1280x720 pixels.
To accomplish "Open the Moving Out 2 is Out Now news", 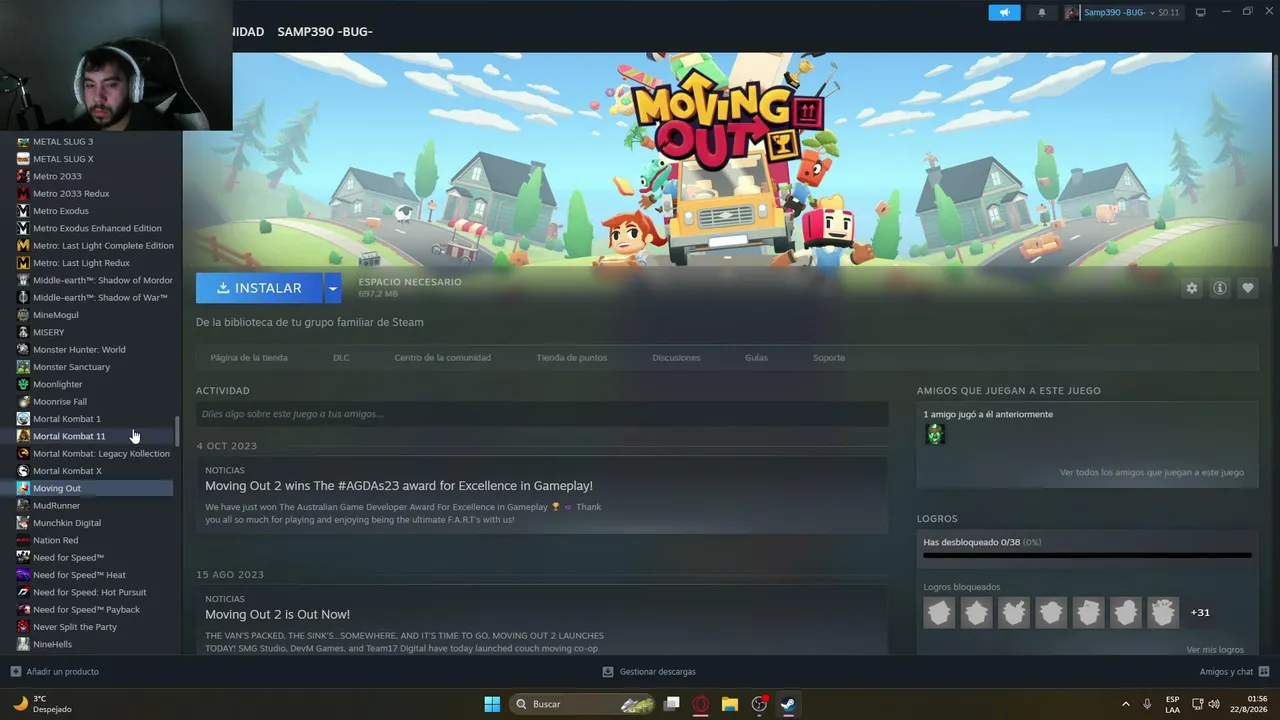I will [277, 614].
